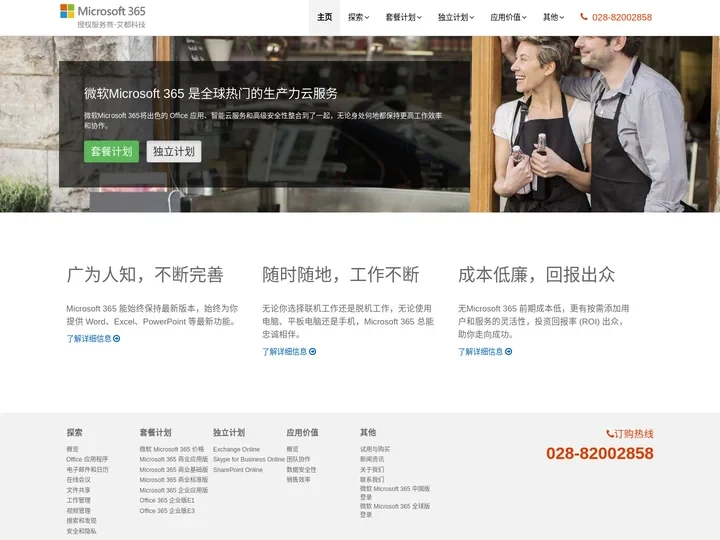The image size is (720, 540).
Task: Click the circled arrow icon under 随时随地，工作不断
Action: pyautogui.click(x=313, y=351)
